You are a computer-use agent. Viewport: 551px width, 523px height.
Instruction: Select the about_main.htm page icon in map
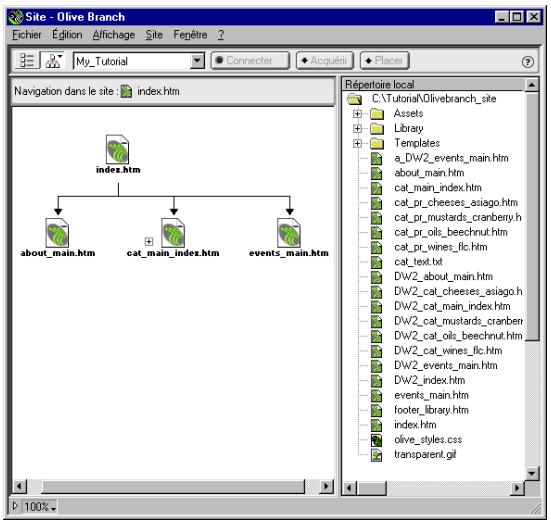(x=57, y=233)
